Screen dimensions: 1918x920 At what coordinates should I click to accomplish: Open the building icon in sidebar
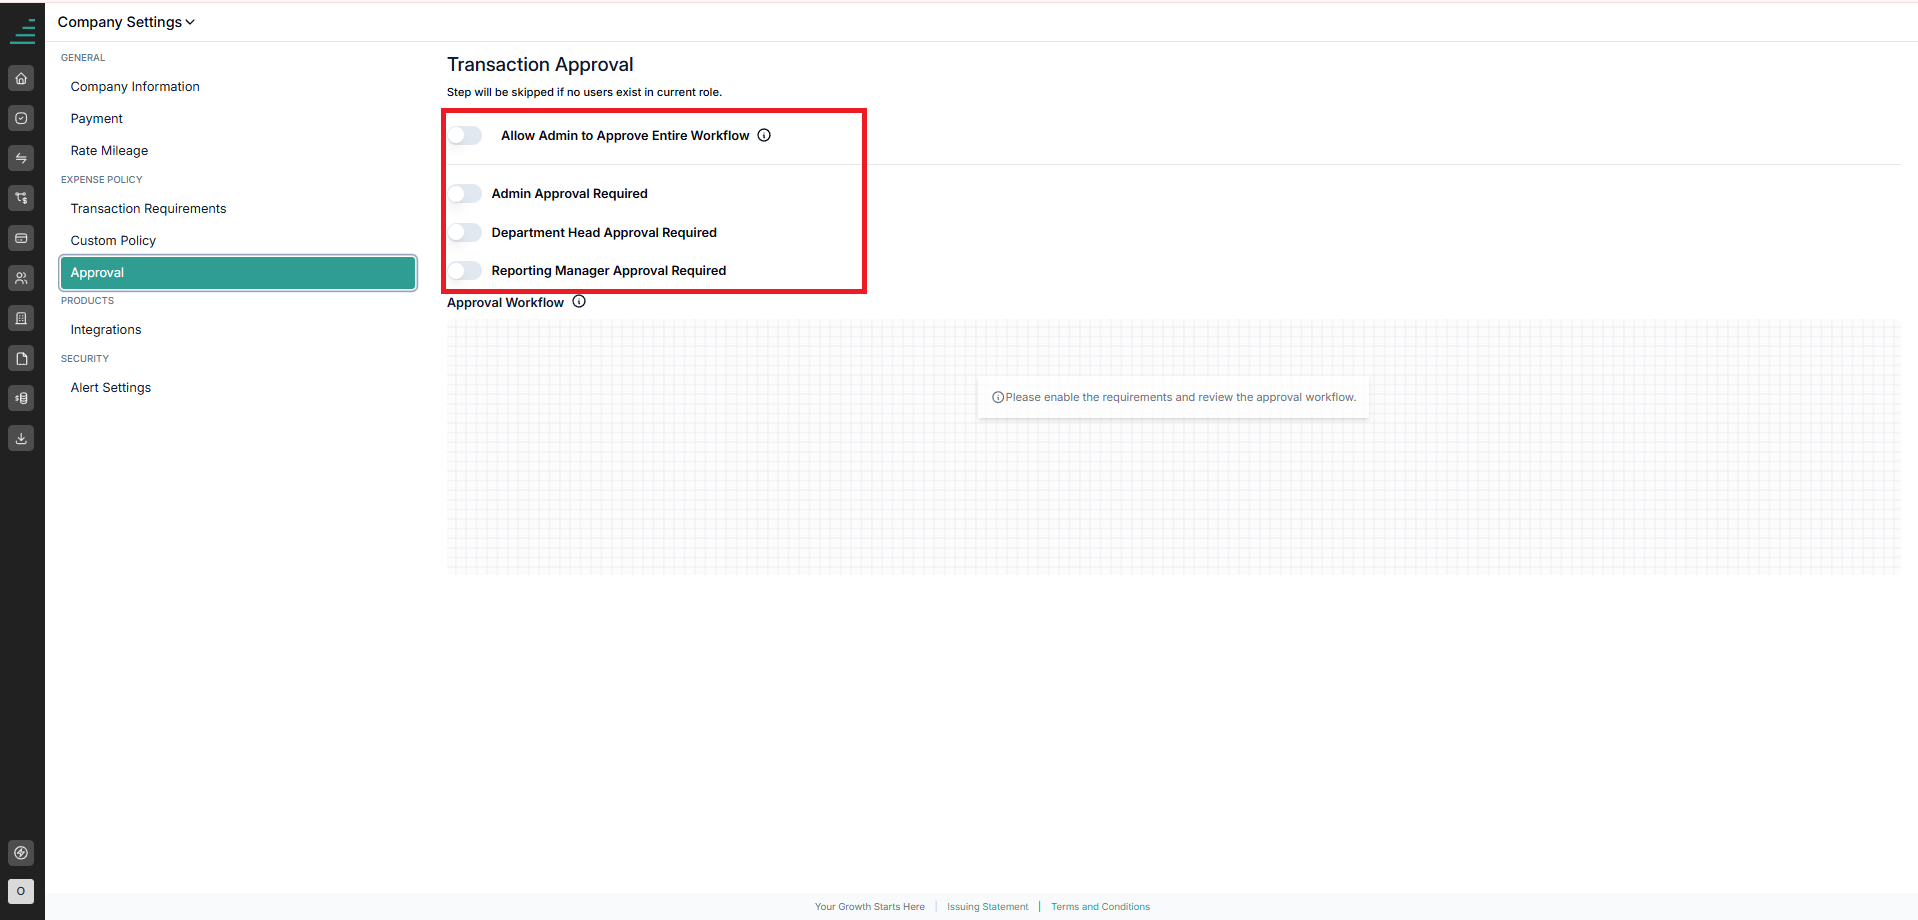tap(21, 318)
